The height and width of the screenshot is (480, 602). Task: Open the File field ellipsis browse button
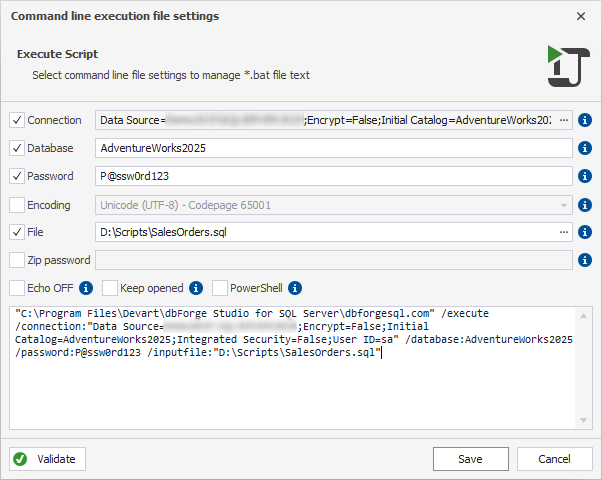pyautogui.click(x=564, y=232)
